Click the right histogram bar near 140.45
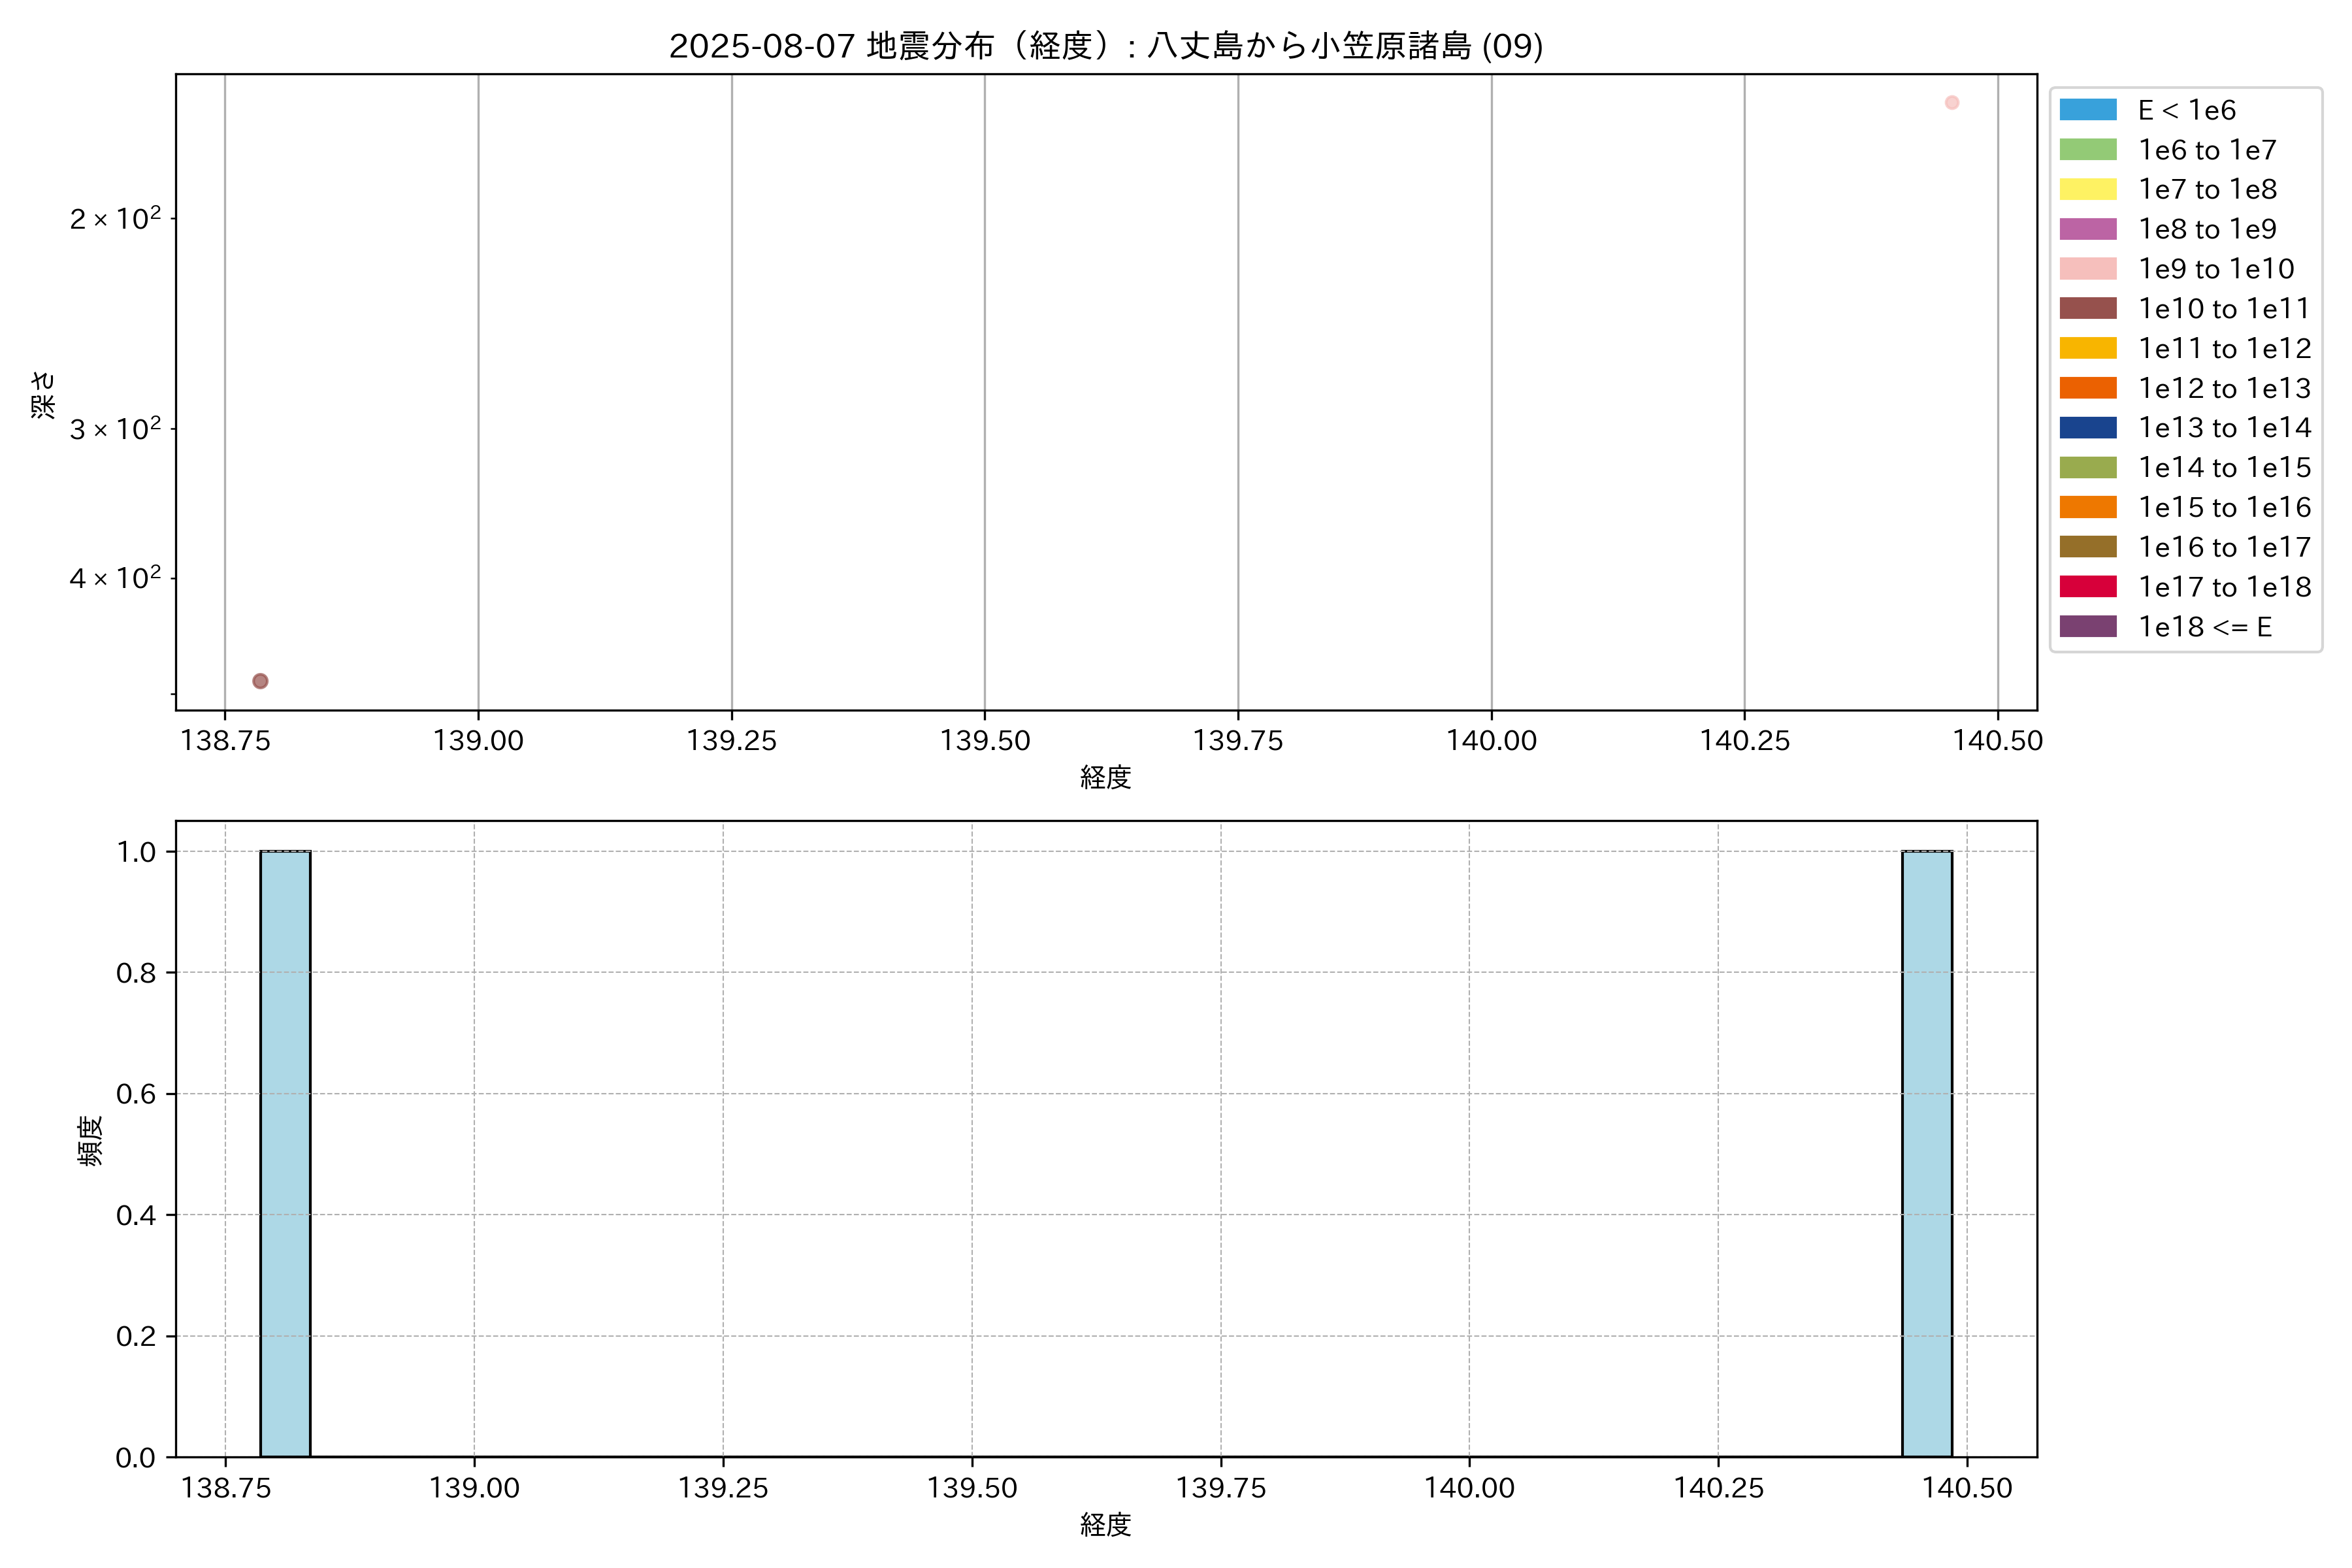 tap(1926, 1153)
